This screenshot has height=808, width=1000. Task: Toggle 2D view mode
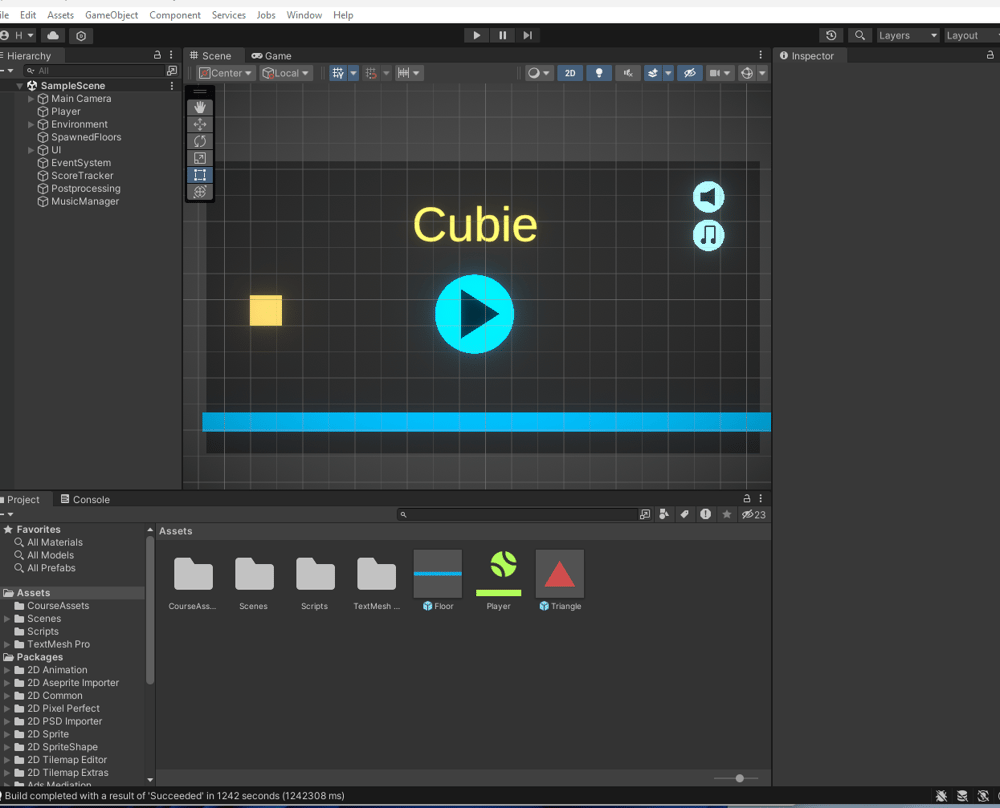point(570,73)
